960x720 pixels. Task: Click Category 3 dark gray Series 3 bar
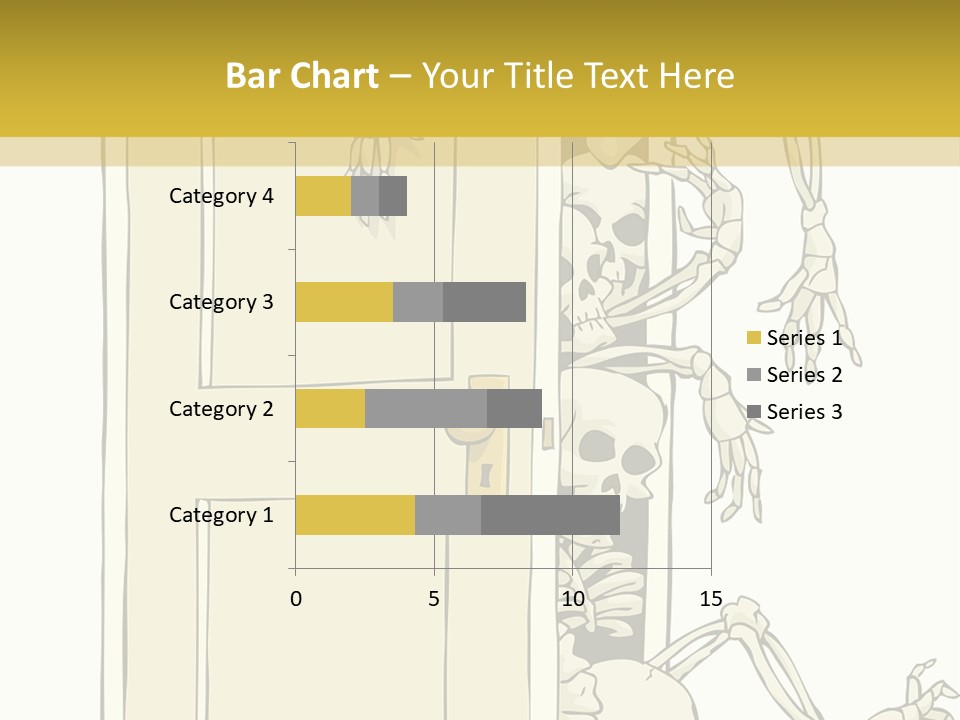[484, 302]
